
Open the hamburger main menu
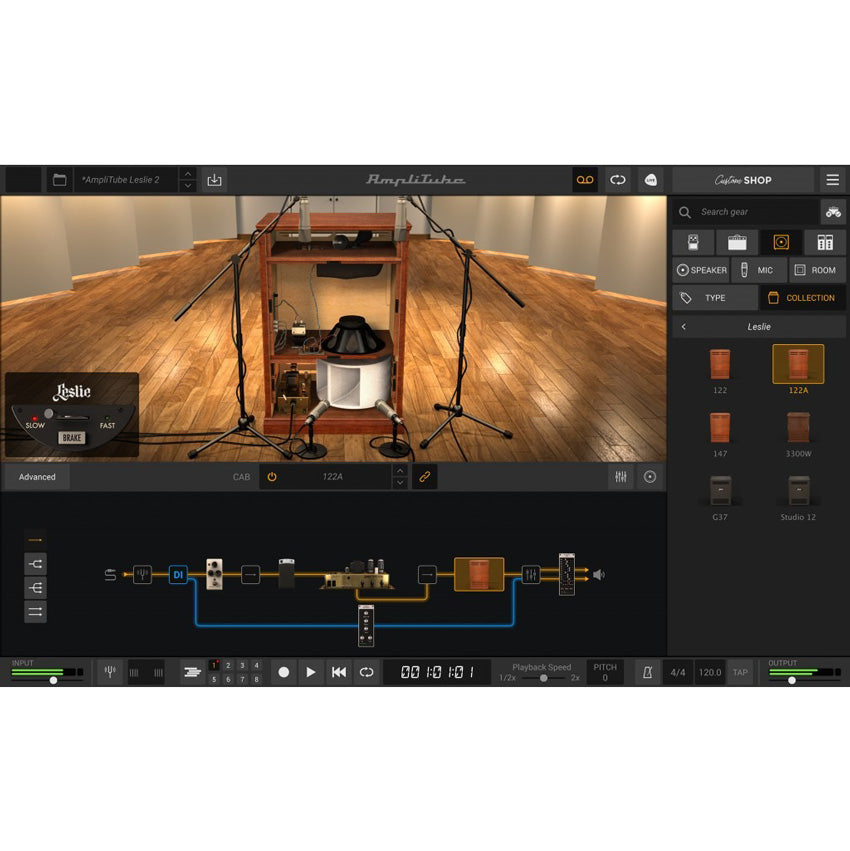click(832, 180)
